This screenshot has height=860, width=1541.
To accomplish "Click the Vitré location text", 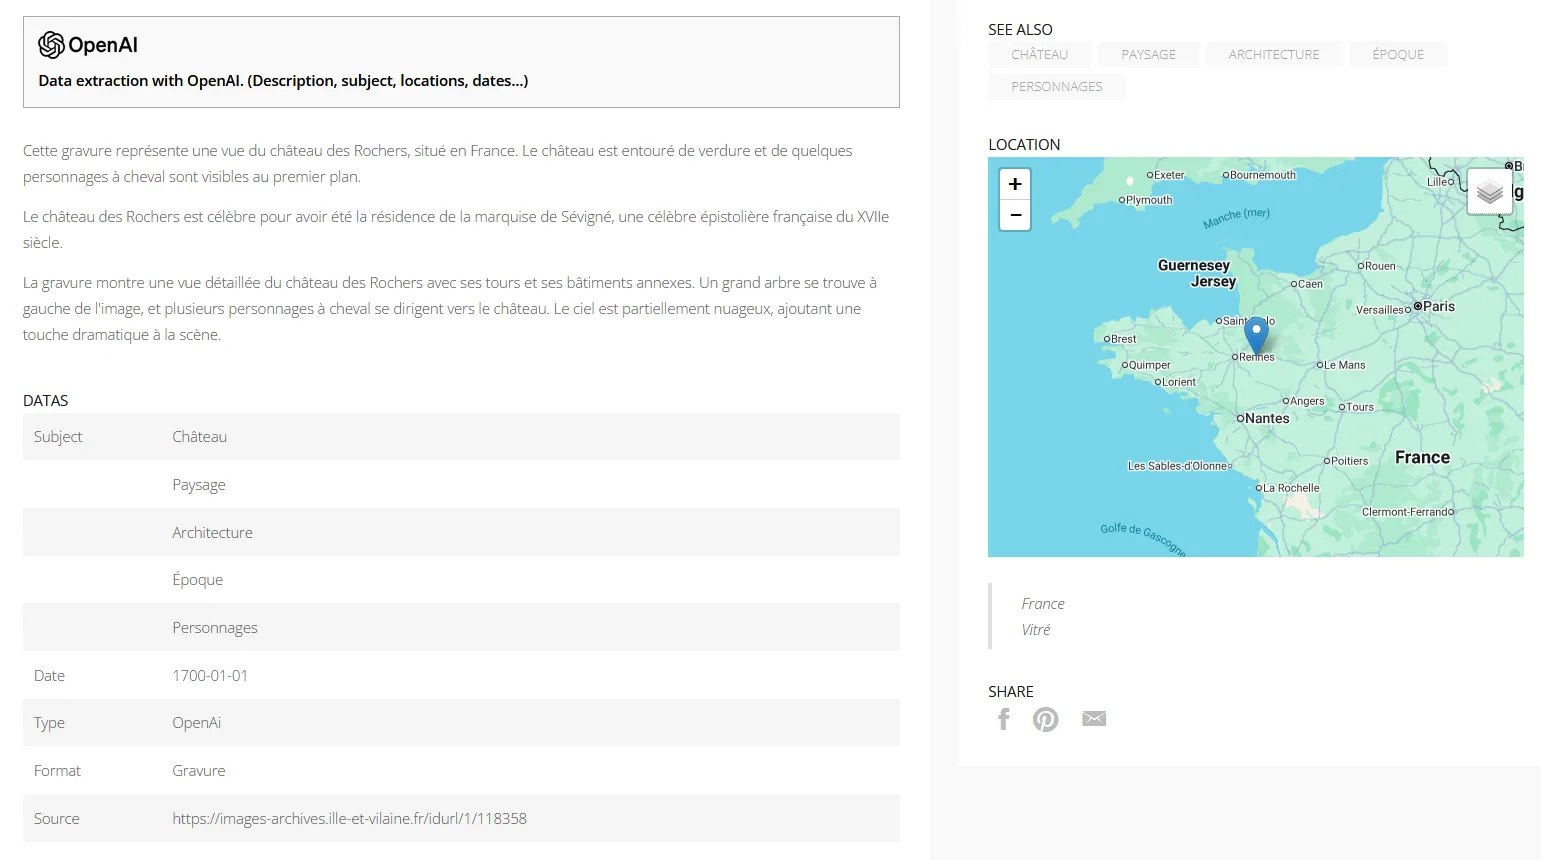I will pyautogui.click(x=1036, y=630).
